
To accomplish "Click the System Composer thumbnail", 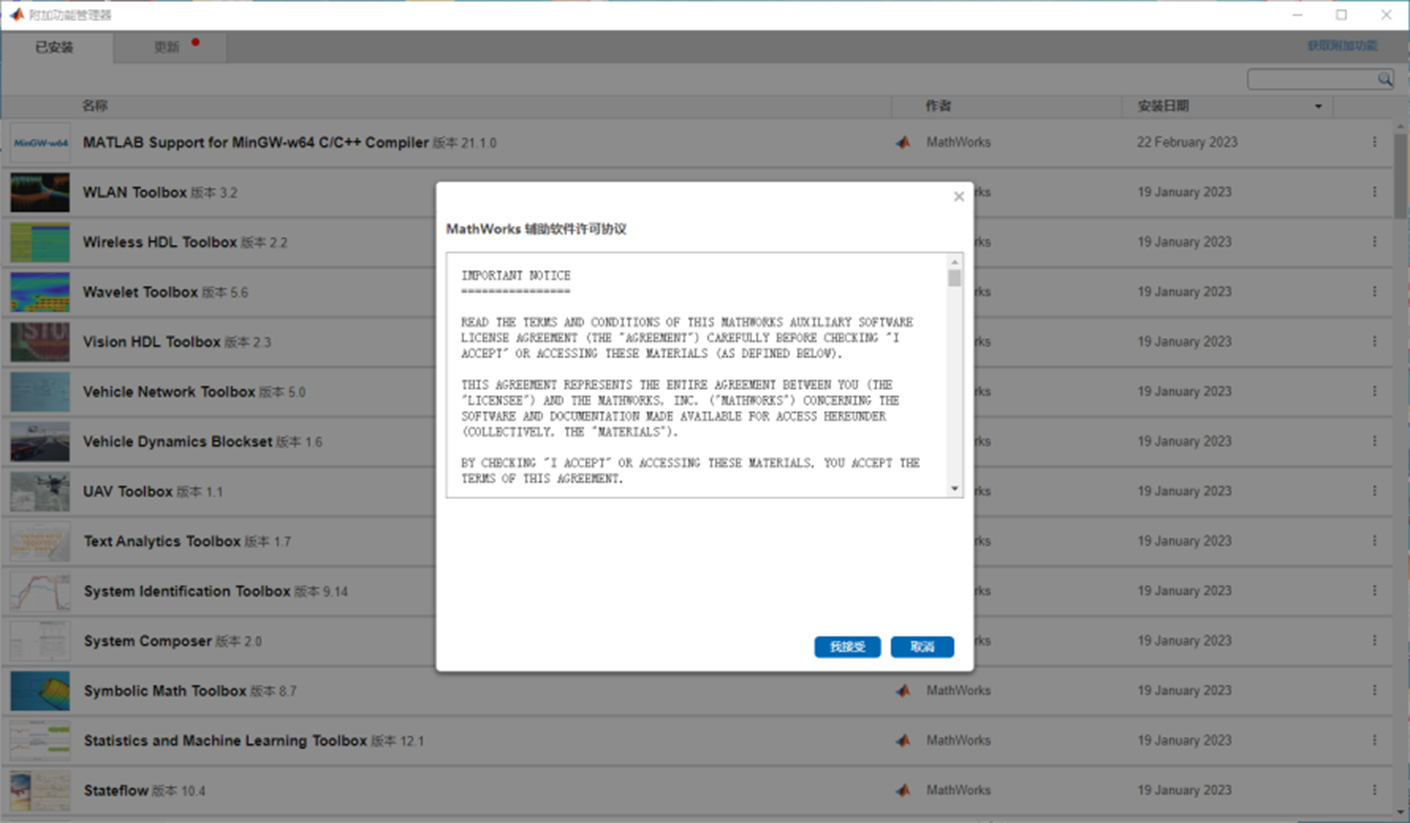I will [x=40, y=641].
